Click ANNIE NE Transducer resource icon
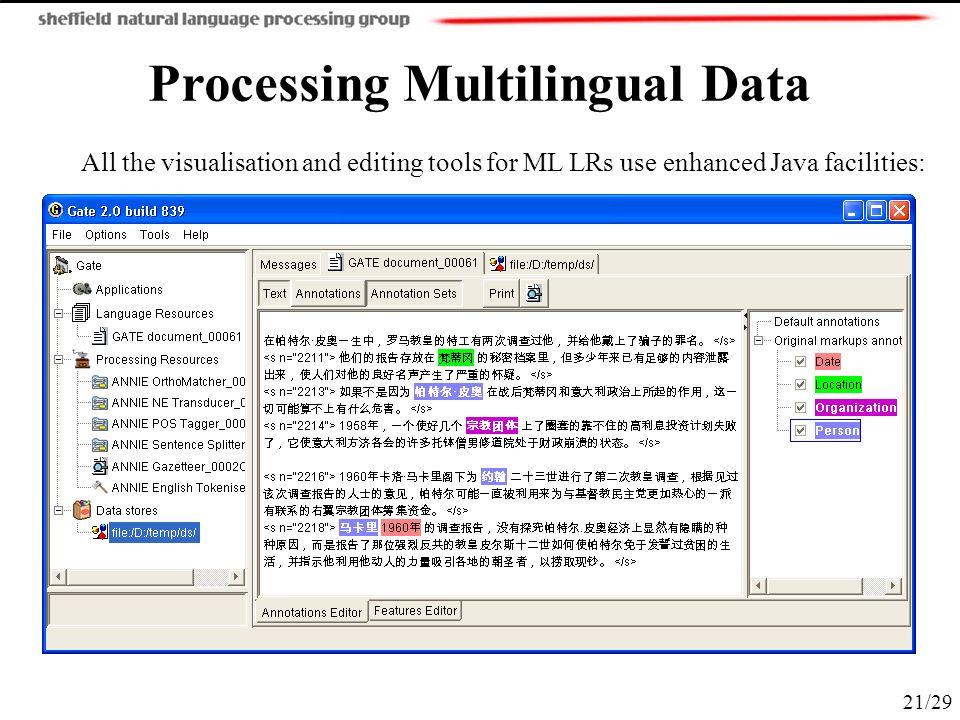 click(x=100, y=403)
